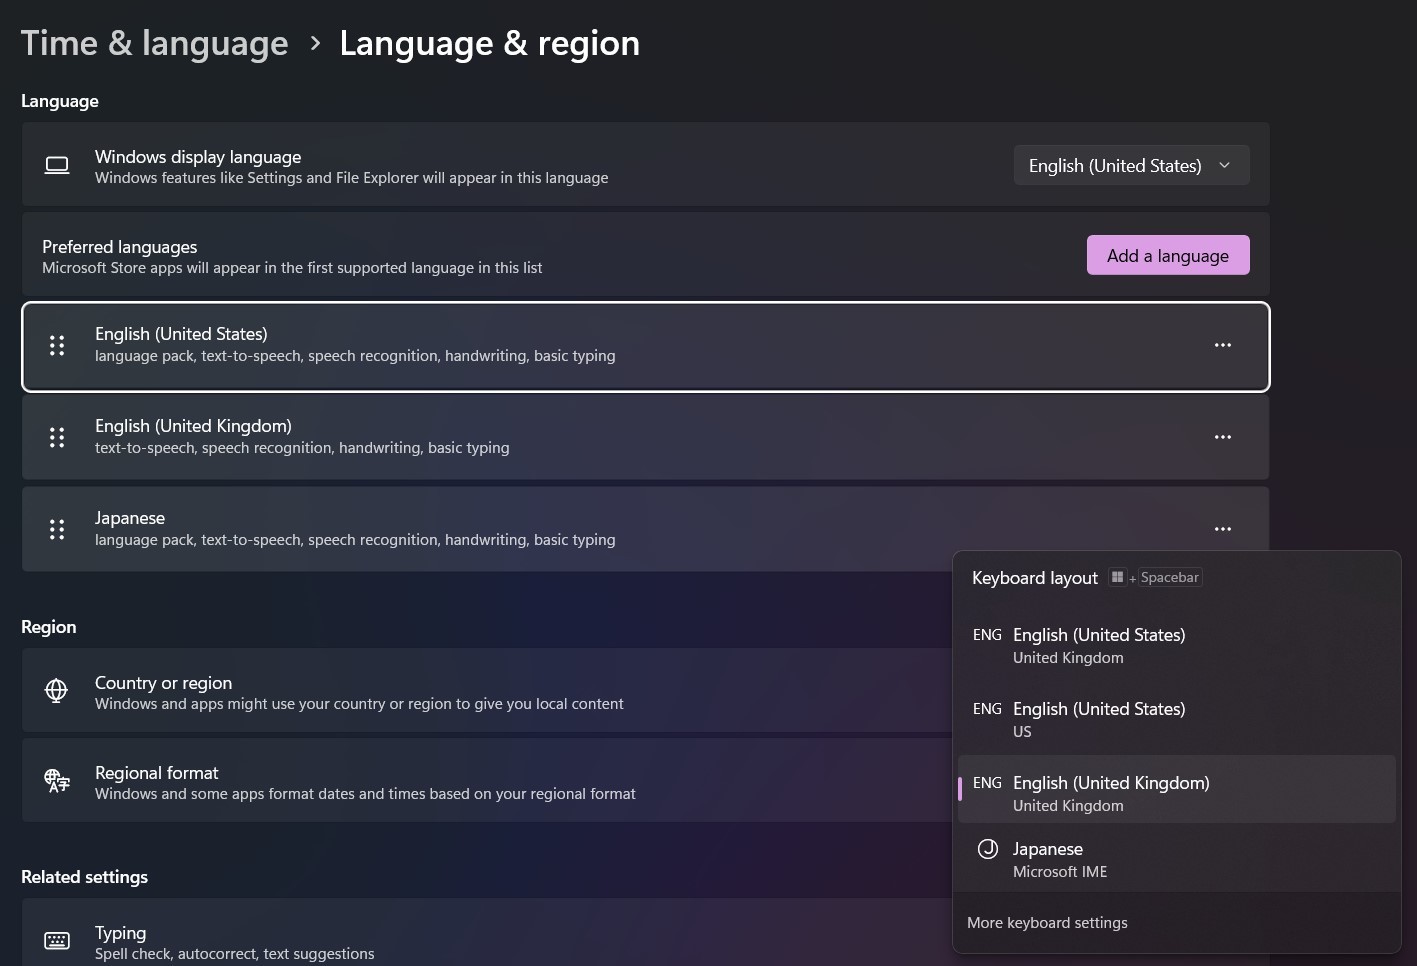Click the Preferred languages heading
The width and height of the screenshot is (1417, 966).
(x=120, y=247)
